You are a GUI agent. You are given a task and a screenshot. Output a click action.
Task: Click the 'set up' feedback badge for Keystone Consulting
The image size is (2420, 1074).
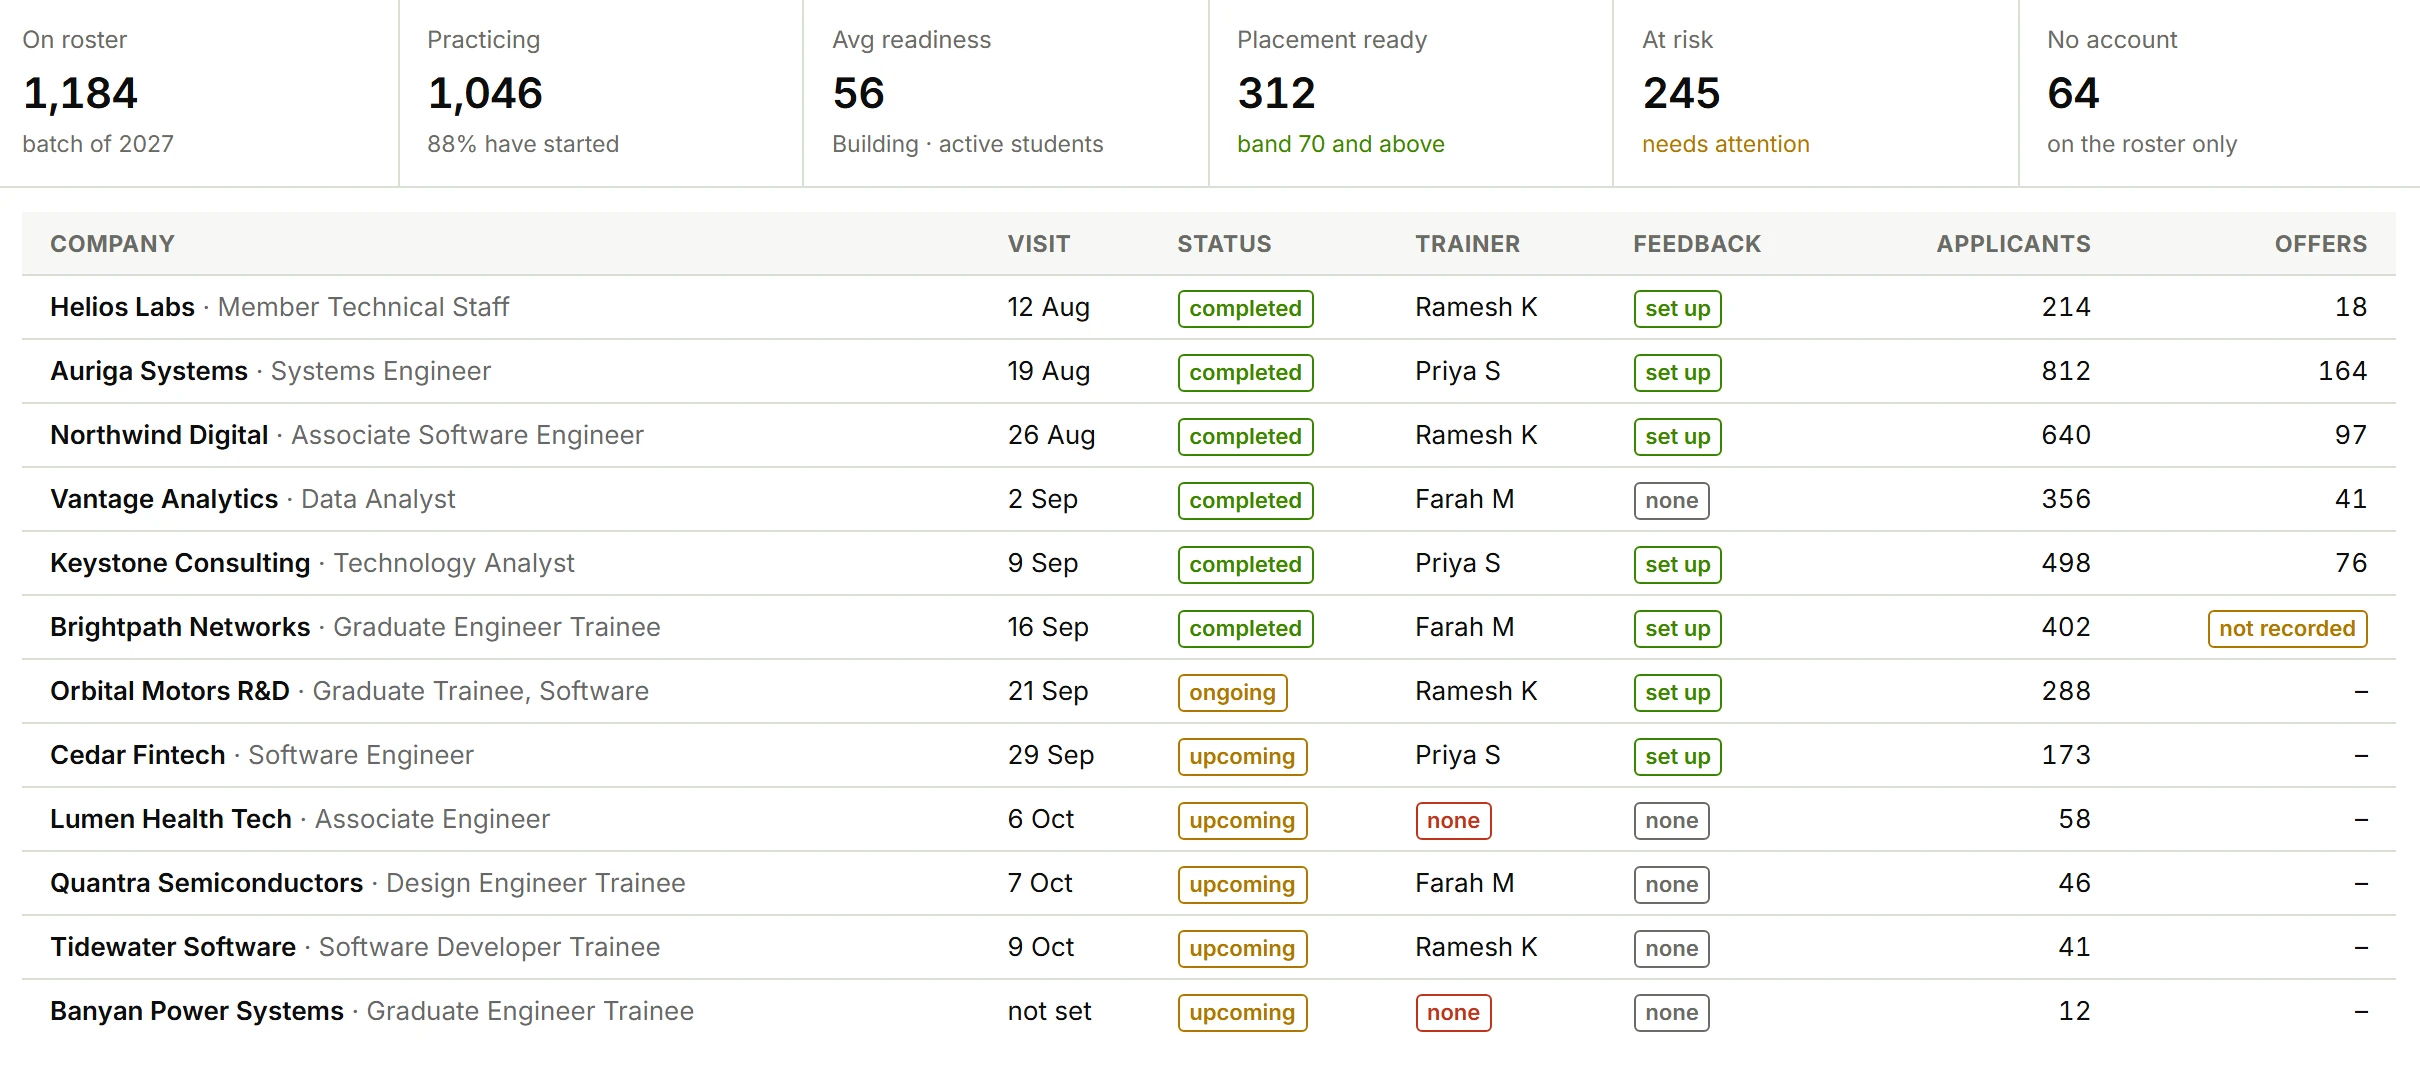coord(1677,564)
